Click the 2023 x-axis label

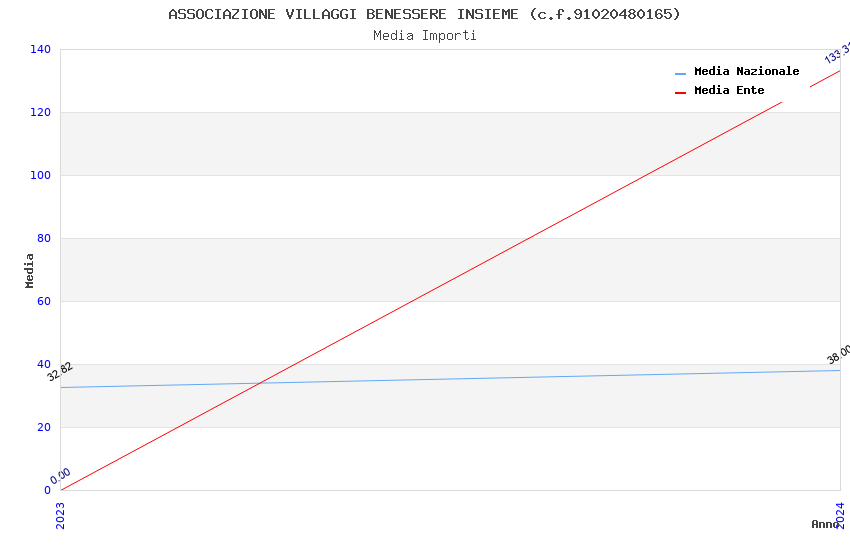(60, 515)
